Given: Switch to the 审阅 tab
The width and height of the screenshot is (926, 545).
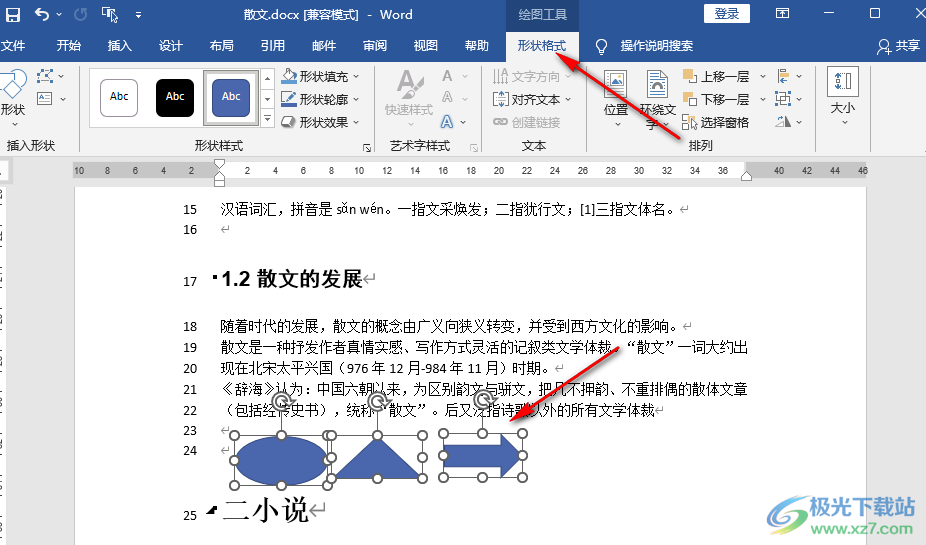Looking at the screenshot, I should pyautogui.click(x=374, y=45).
